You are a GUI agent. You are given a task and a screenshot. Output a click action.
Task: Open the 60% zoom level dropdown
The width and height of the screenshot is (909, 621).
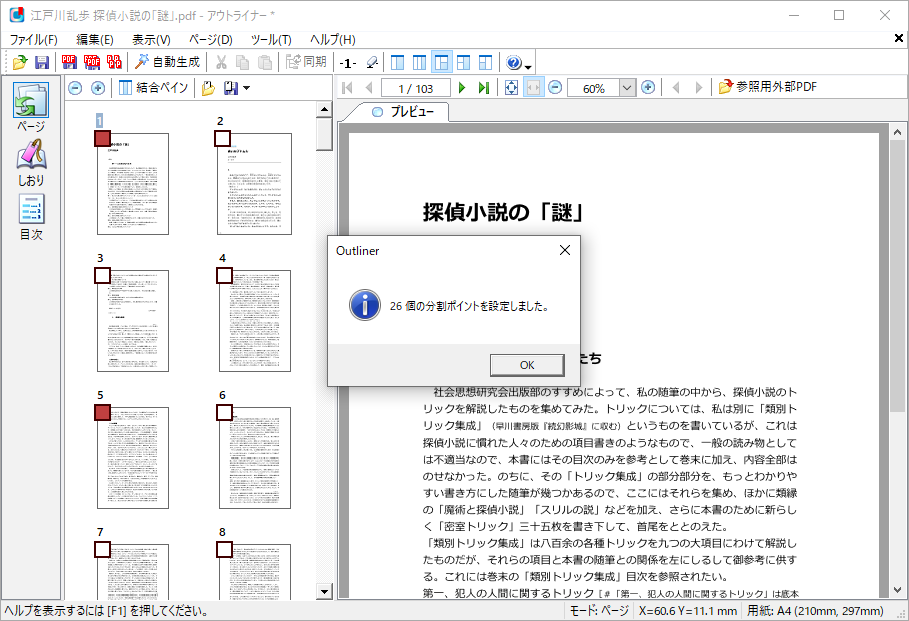pos(627,88)
